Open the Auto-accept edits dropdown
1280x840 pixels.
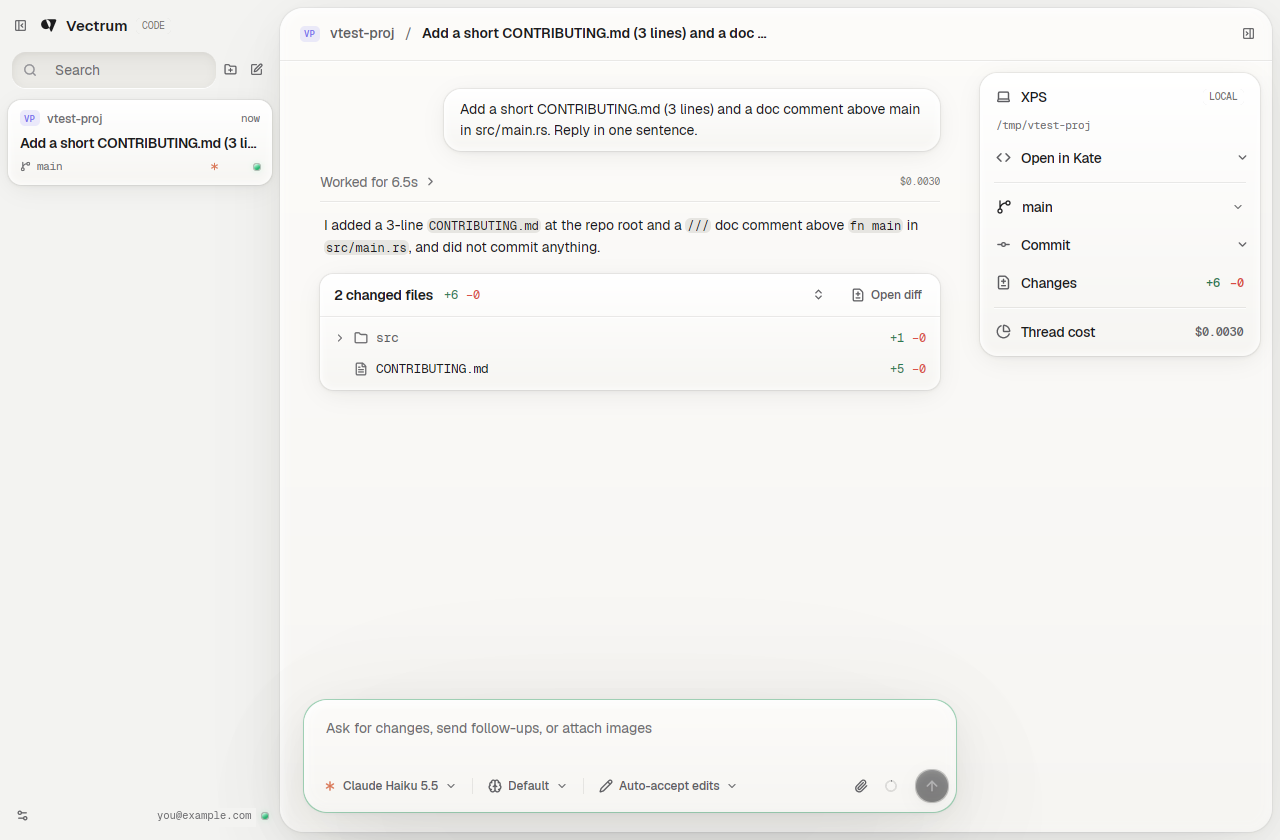668,786
